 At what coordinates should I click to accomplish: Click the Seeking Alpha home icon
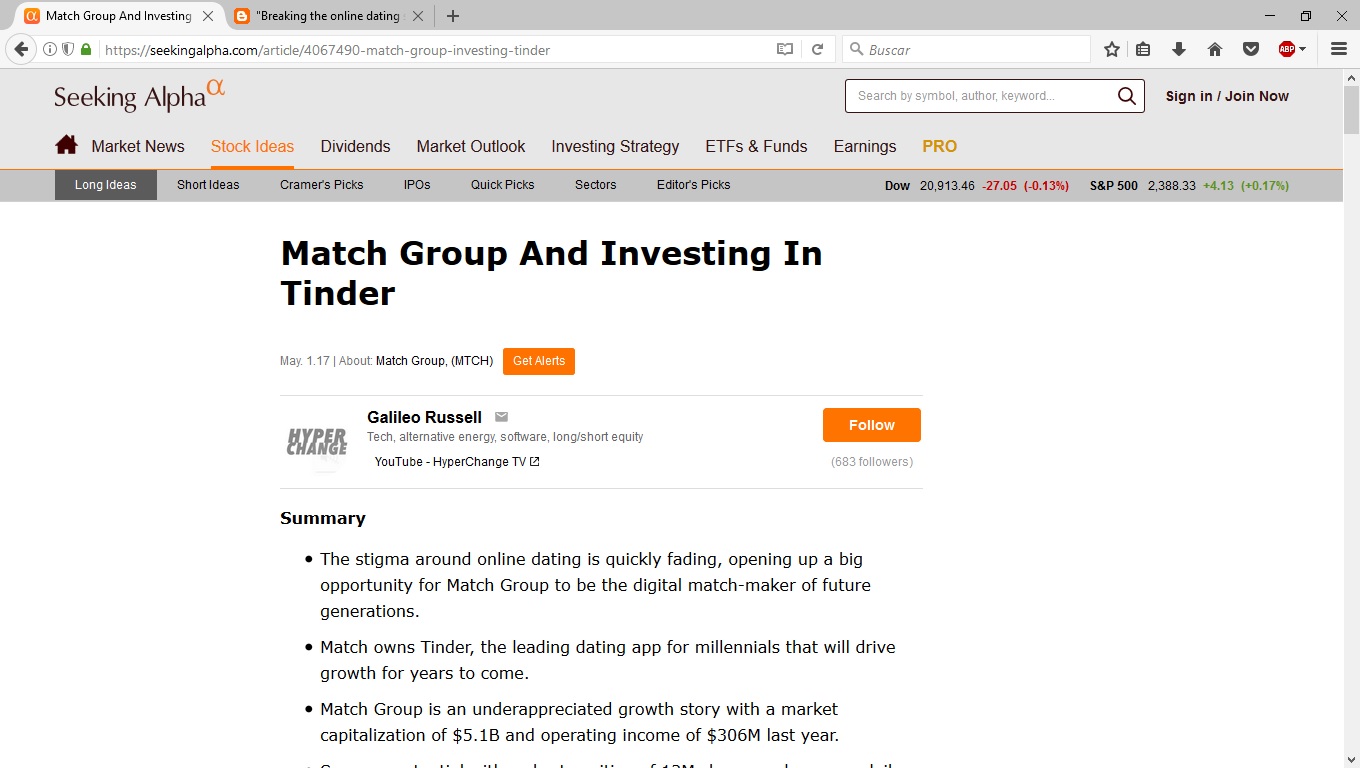tap(66, 145)
